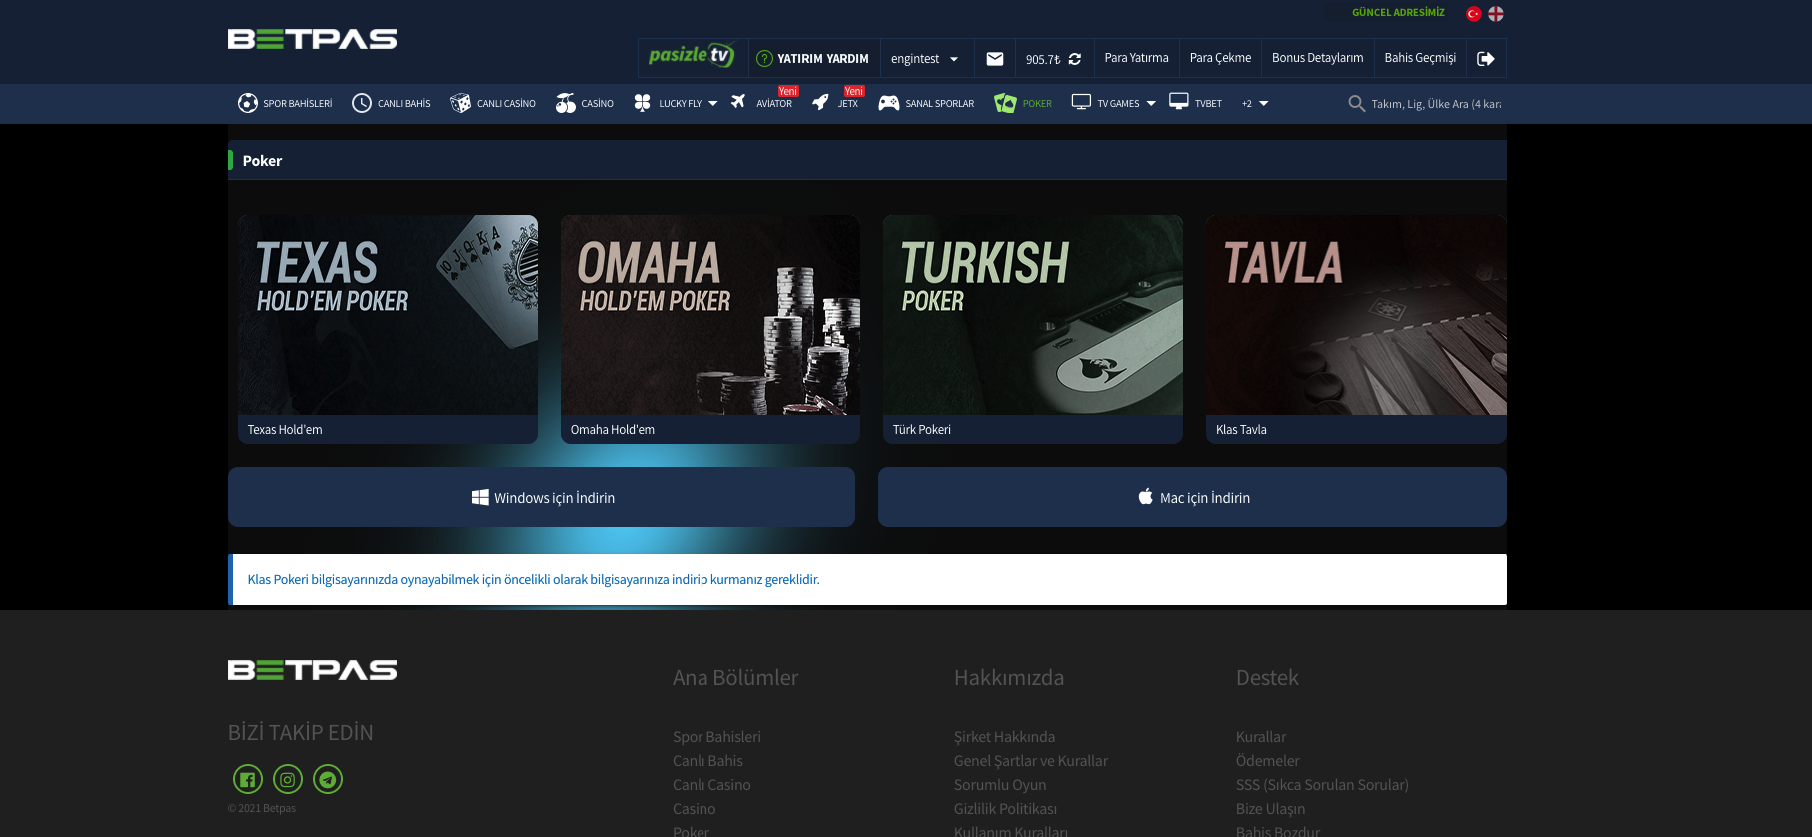Open the Tavla backgammon card
The image size is (1812, 837).
point(1356,315)
